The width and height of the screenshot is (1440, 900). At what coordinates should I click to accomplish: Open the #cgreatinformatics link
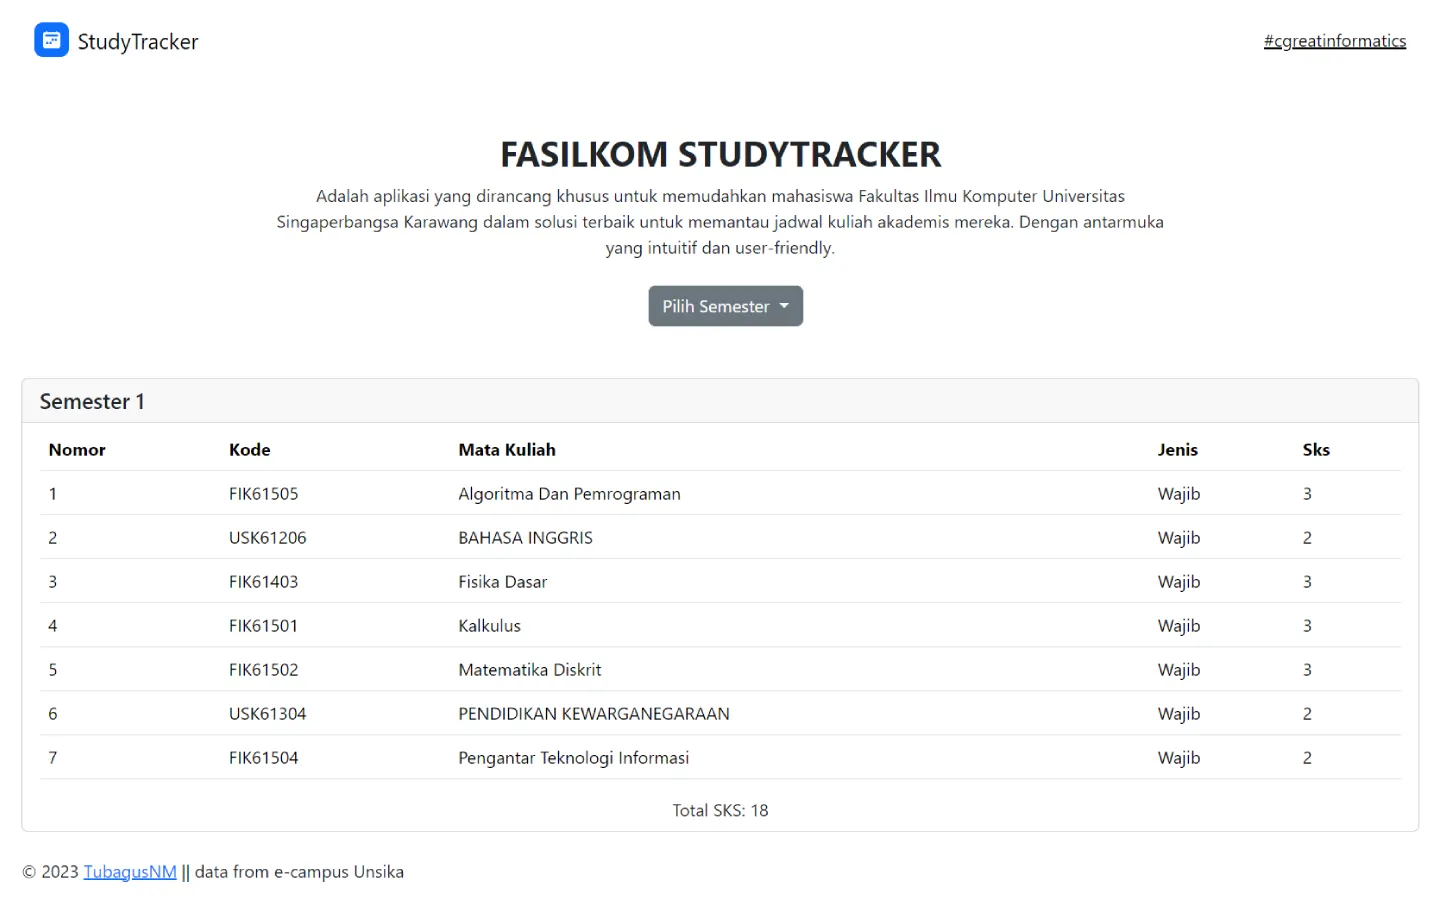[1335, 41]
